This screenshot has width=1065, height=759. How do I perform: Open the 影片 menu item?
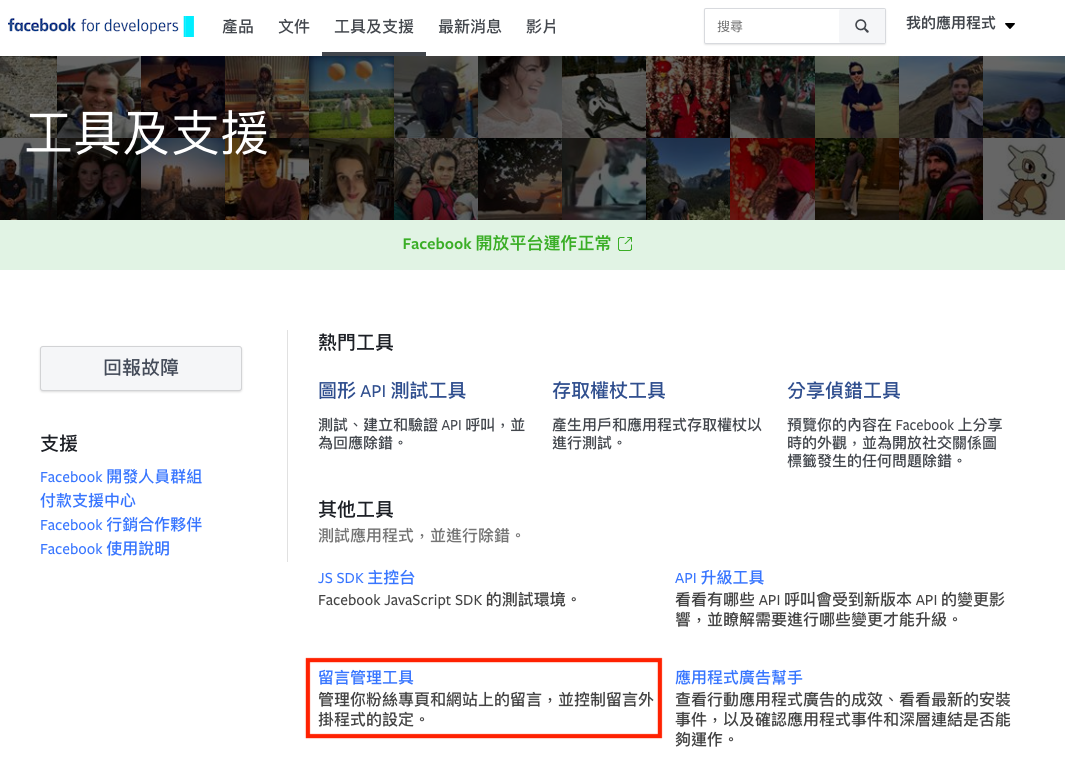(x=541, y=27)
